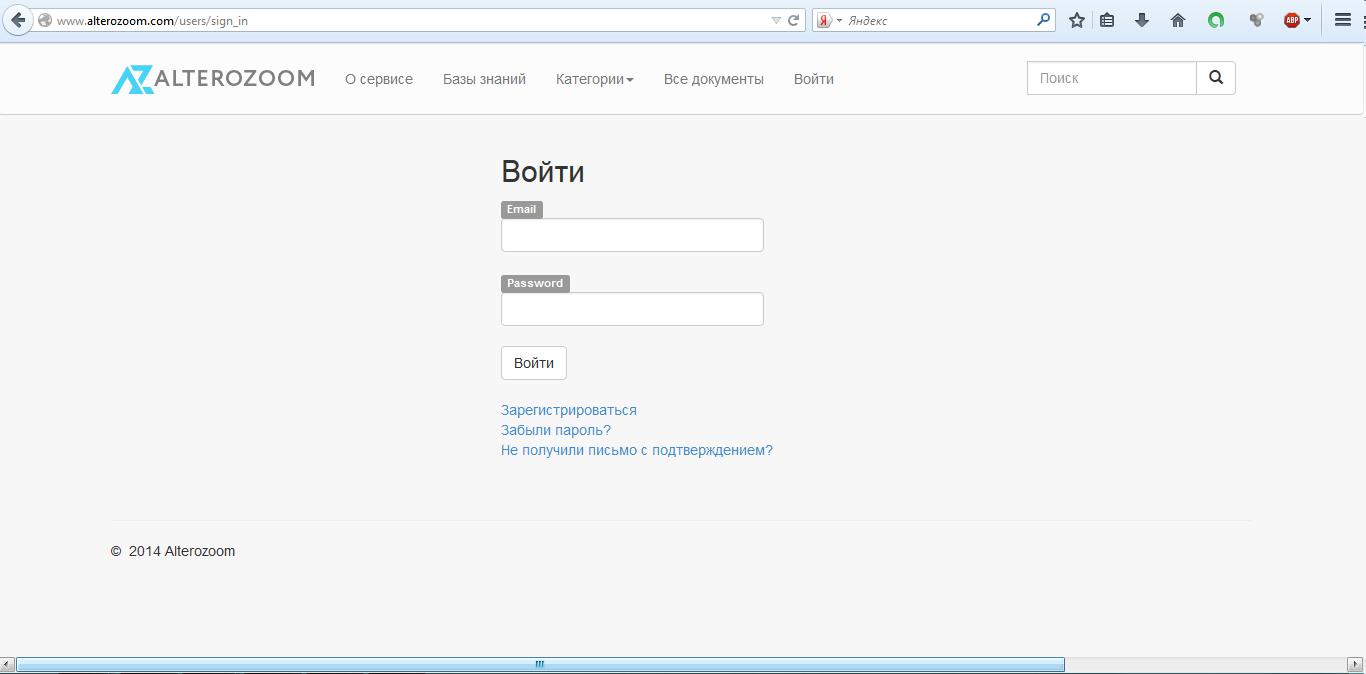1366x674 pixels.
Task: Follow the Зарегистрироваться link
Action: (568, 410)
